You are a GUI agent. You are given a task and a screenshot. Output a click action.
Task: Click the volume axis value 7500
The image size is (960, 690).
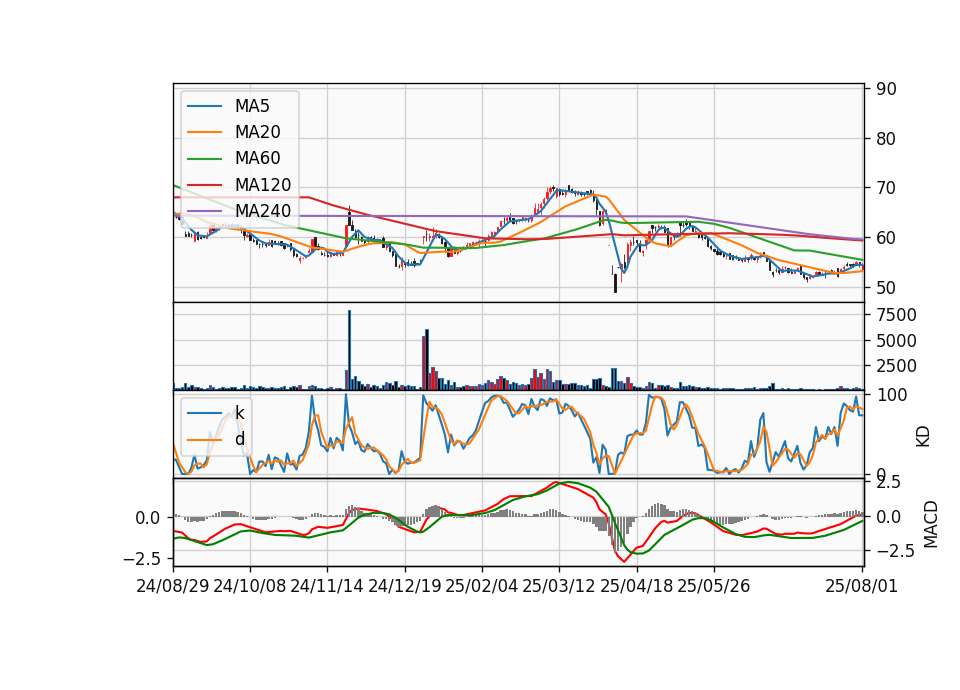click(896, 315)
